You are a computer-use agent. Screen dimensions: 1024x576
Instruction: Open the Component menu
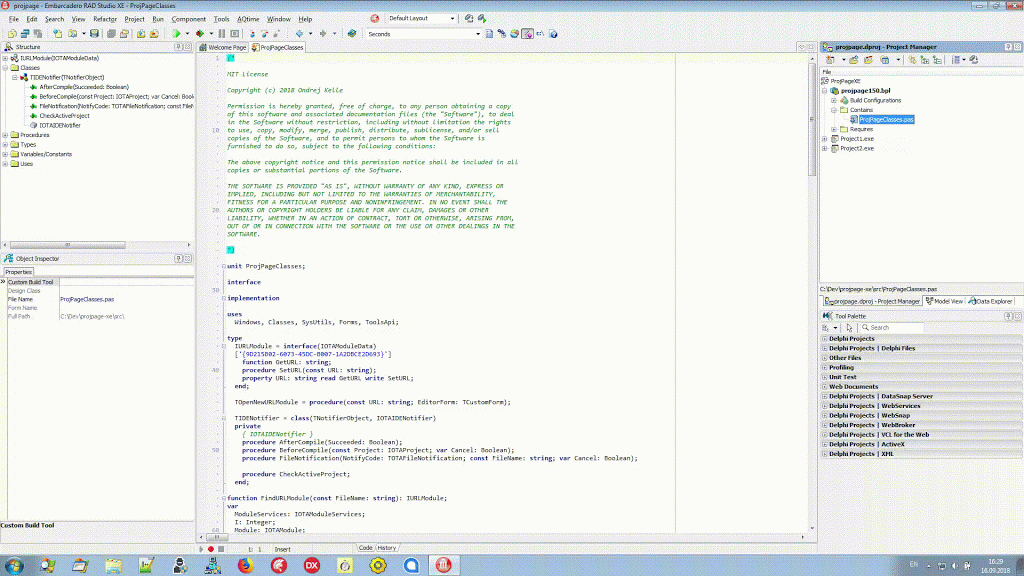[188, 19]
